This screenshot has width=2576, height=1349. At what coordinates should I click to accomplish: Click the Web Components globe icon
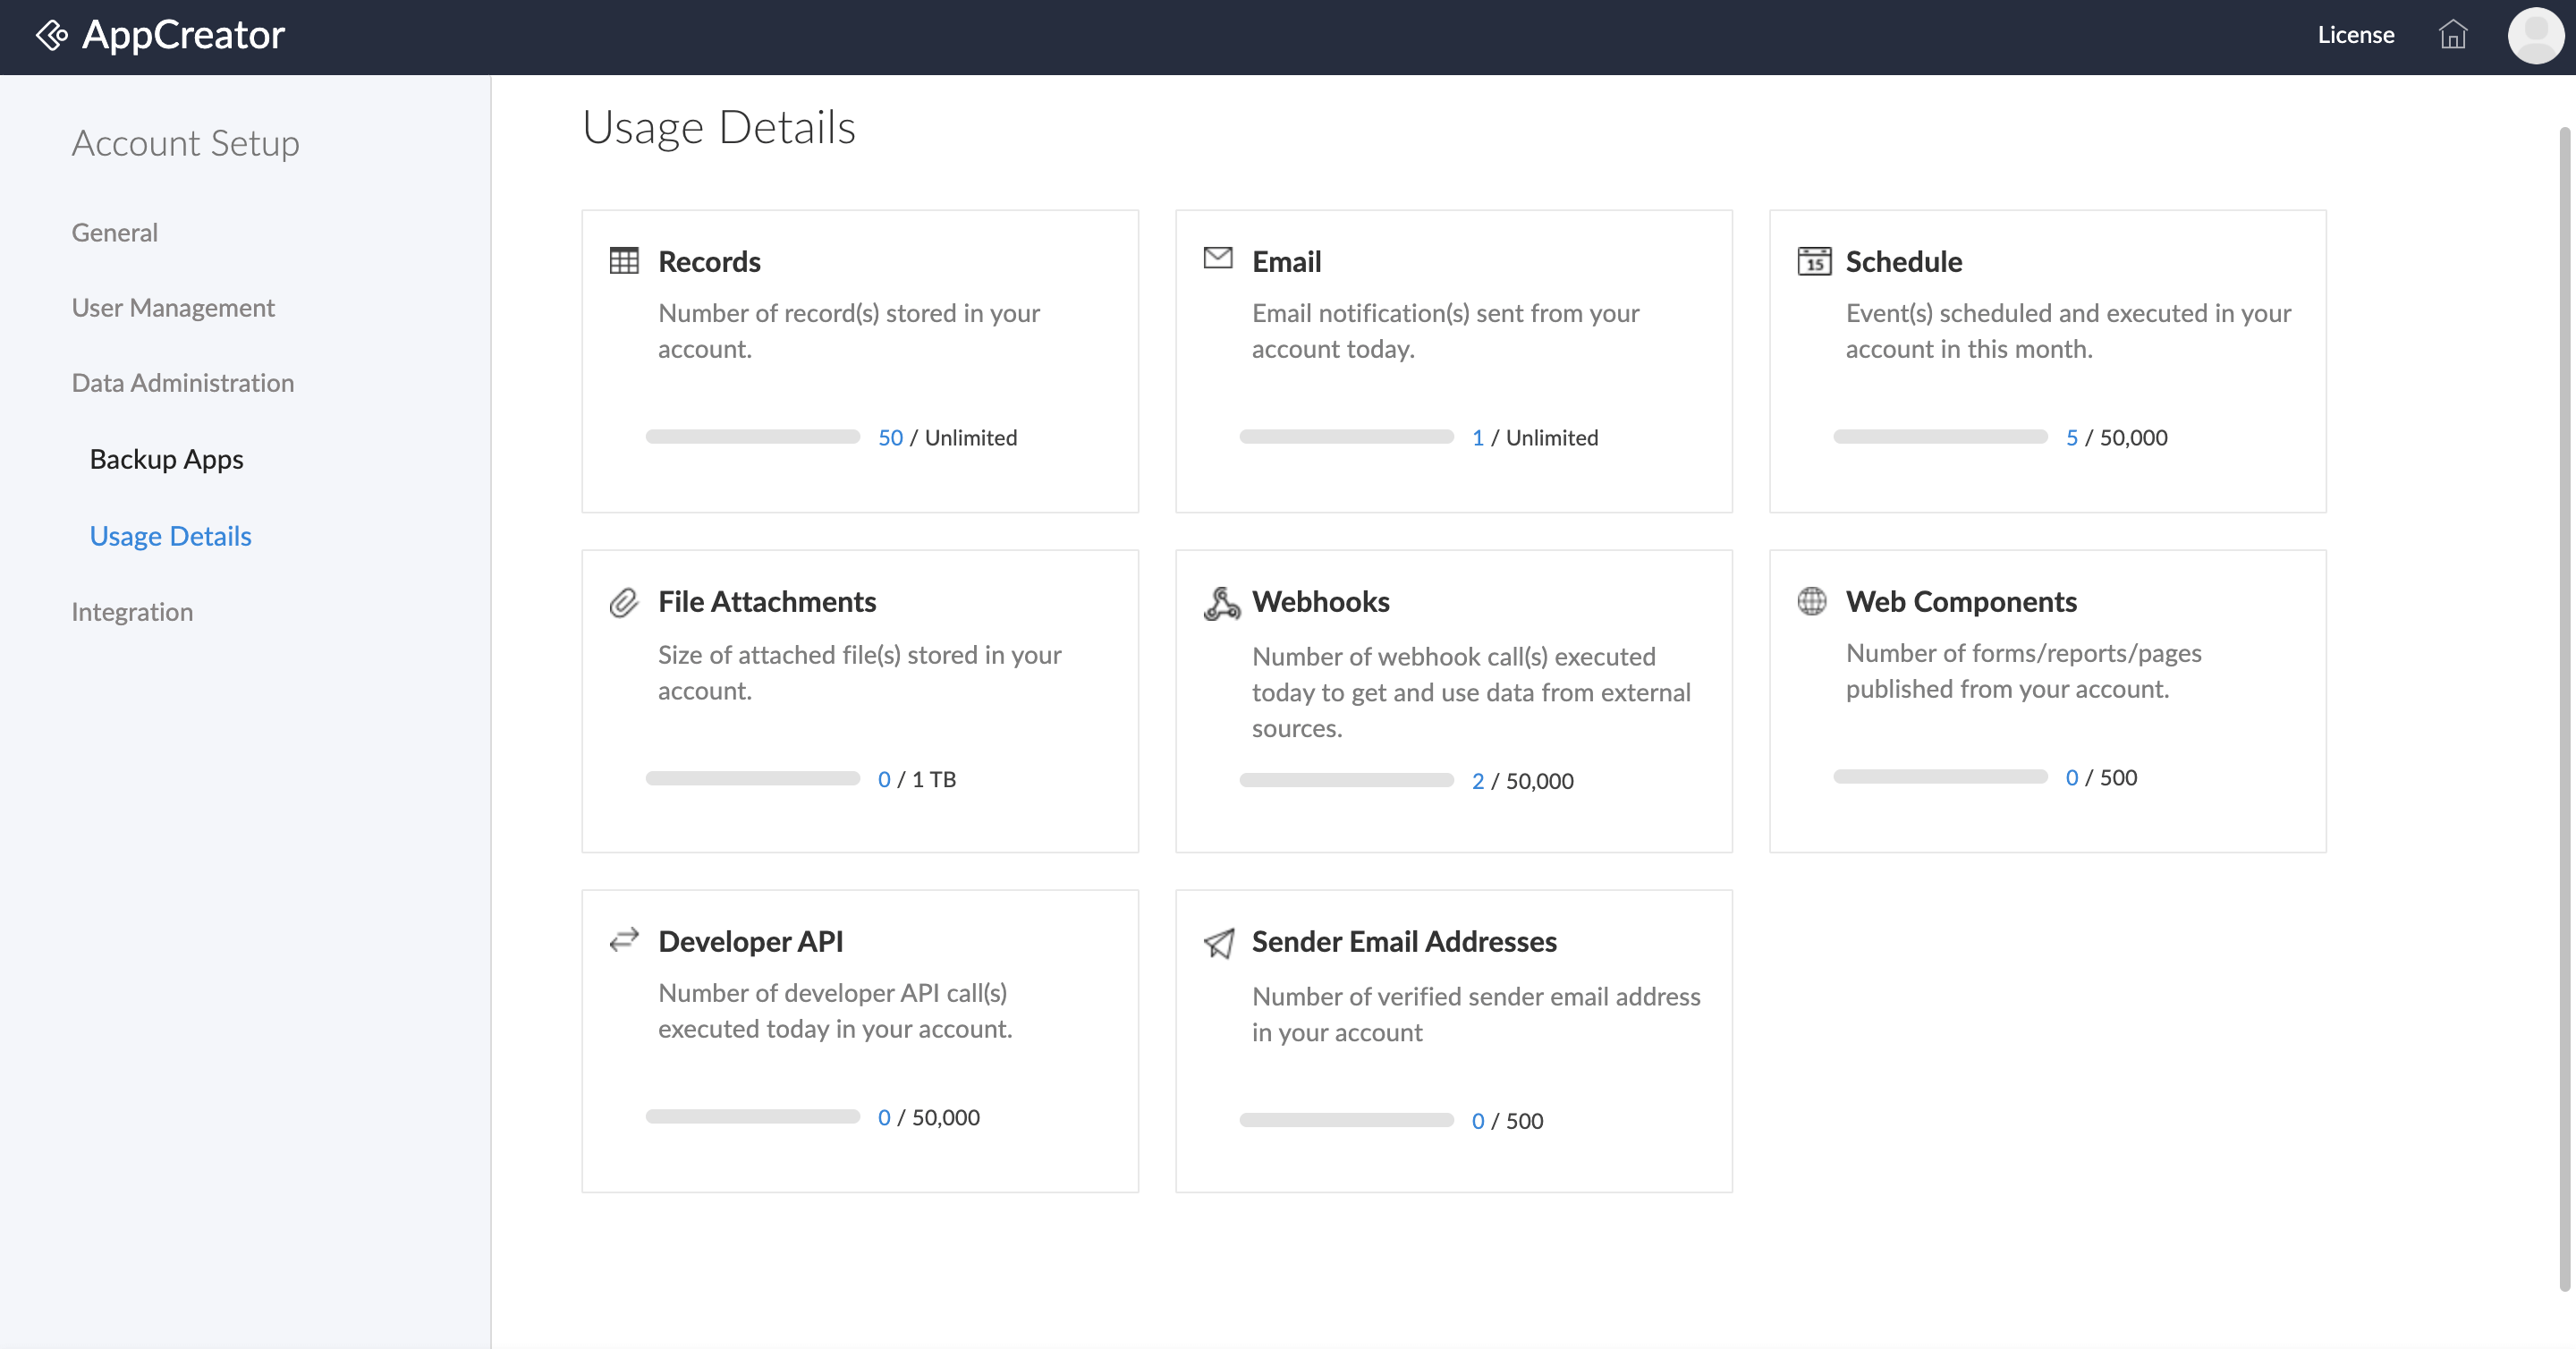click(x=1812, y=601)
